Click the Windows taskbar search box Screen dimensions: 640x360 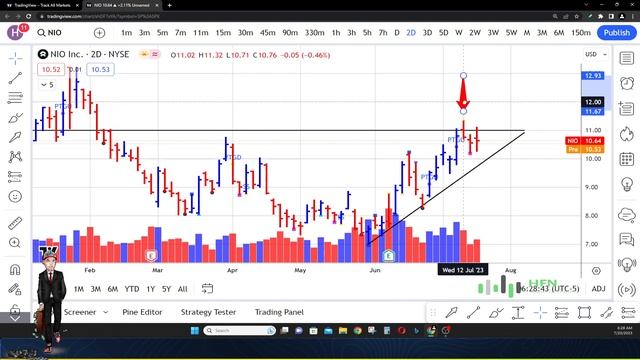(x=240, y=331)
